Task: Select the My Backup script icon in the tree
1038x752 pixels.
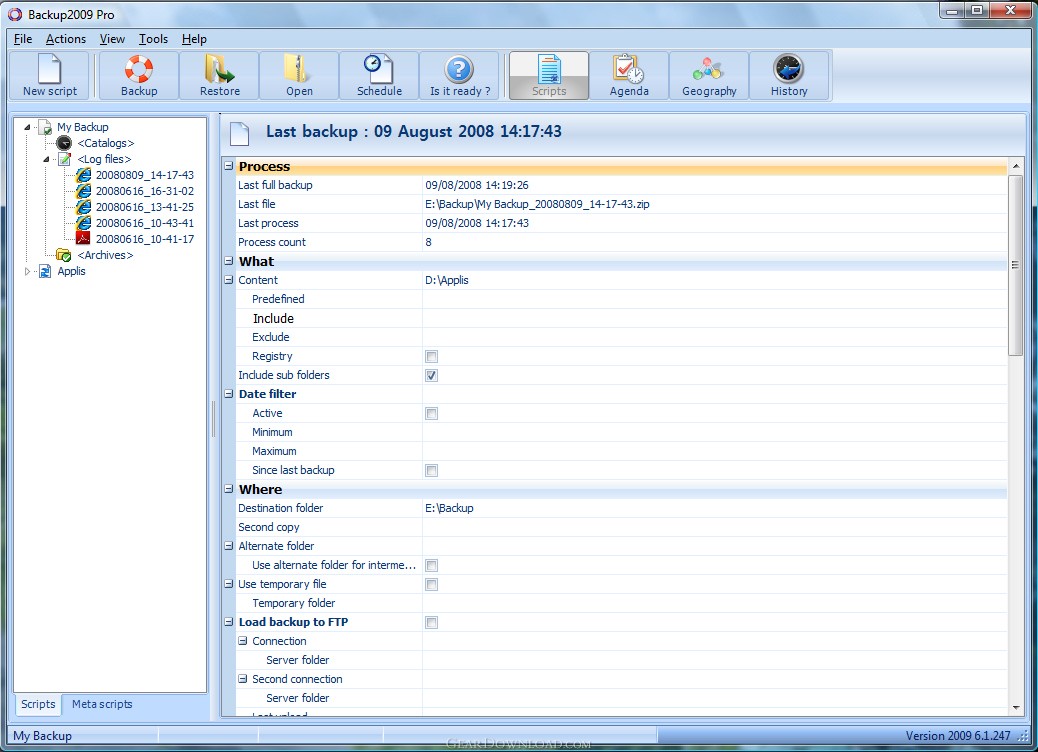Action: coord(45,127)
